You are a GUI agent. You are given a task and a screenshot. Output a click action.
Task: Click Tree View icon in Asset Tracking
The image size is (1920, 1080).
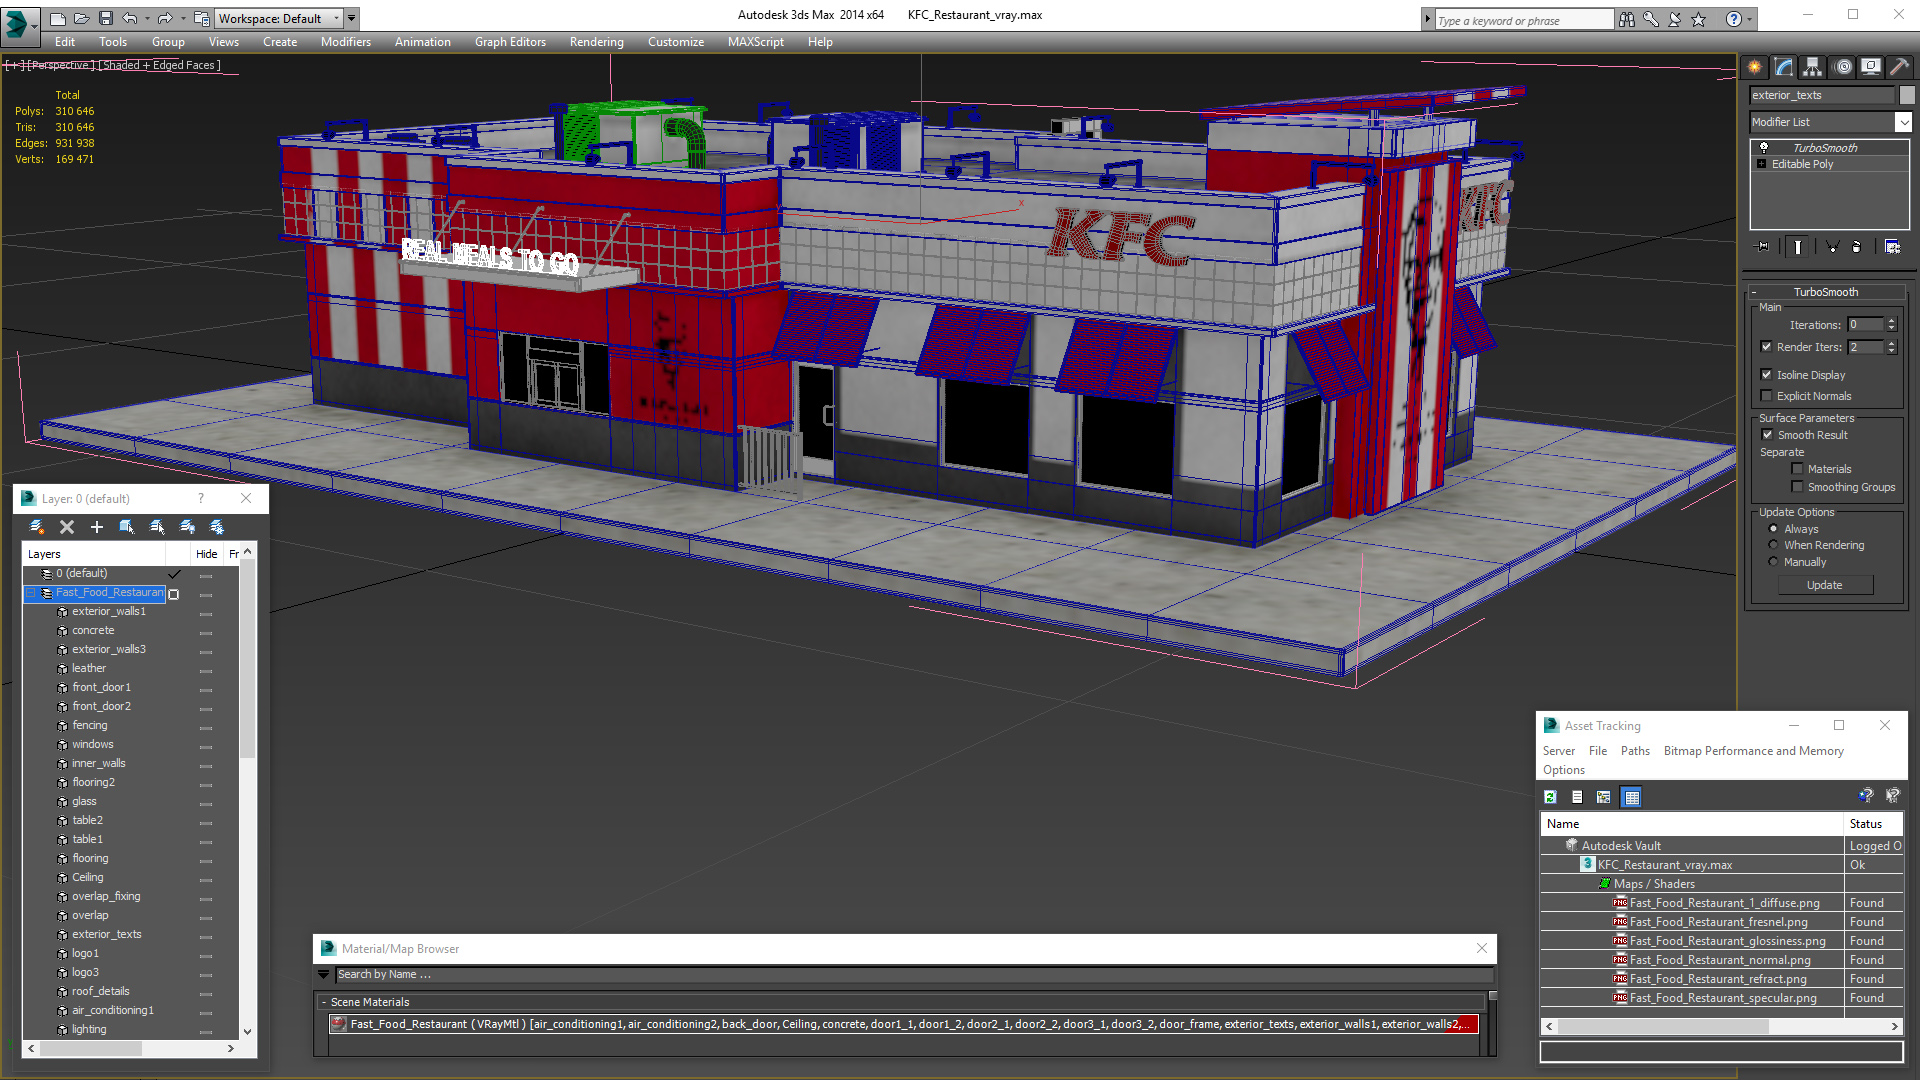coord(1604,797)
